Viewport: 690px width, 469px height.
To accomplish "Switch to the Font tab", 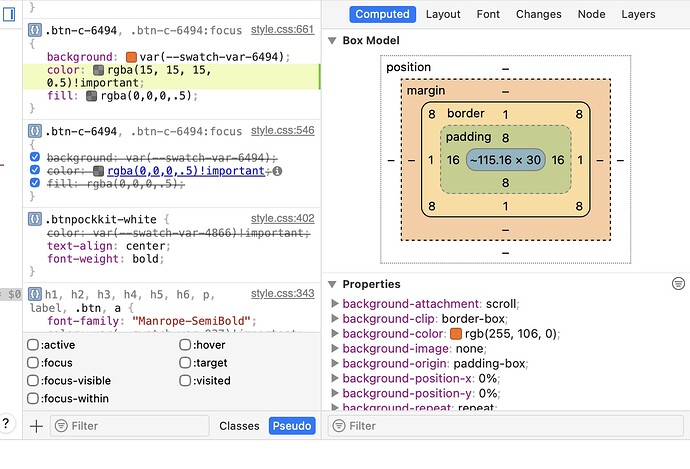I will pyautogui.click(x=488, y=14).
